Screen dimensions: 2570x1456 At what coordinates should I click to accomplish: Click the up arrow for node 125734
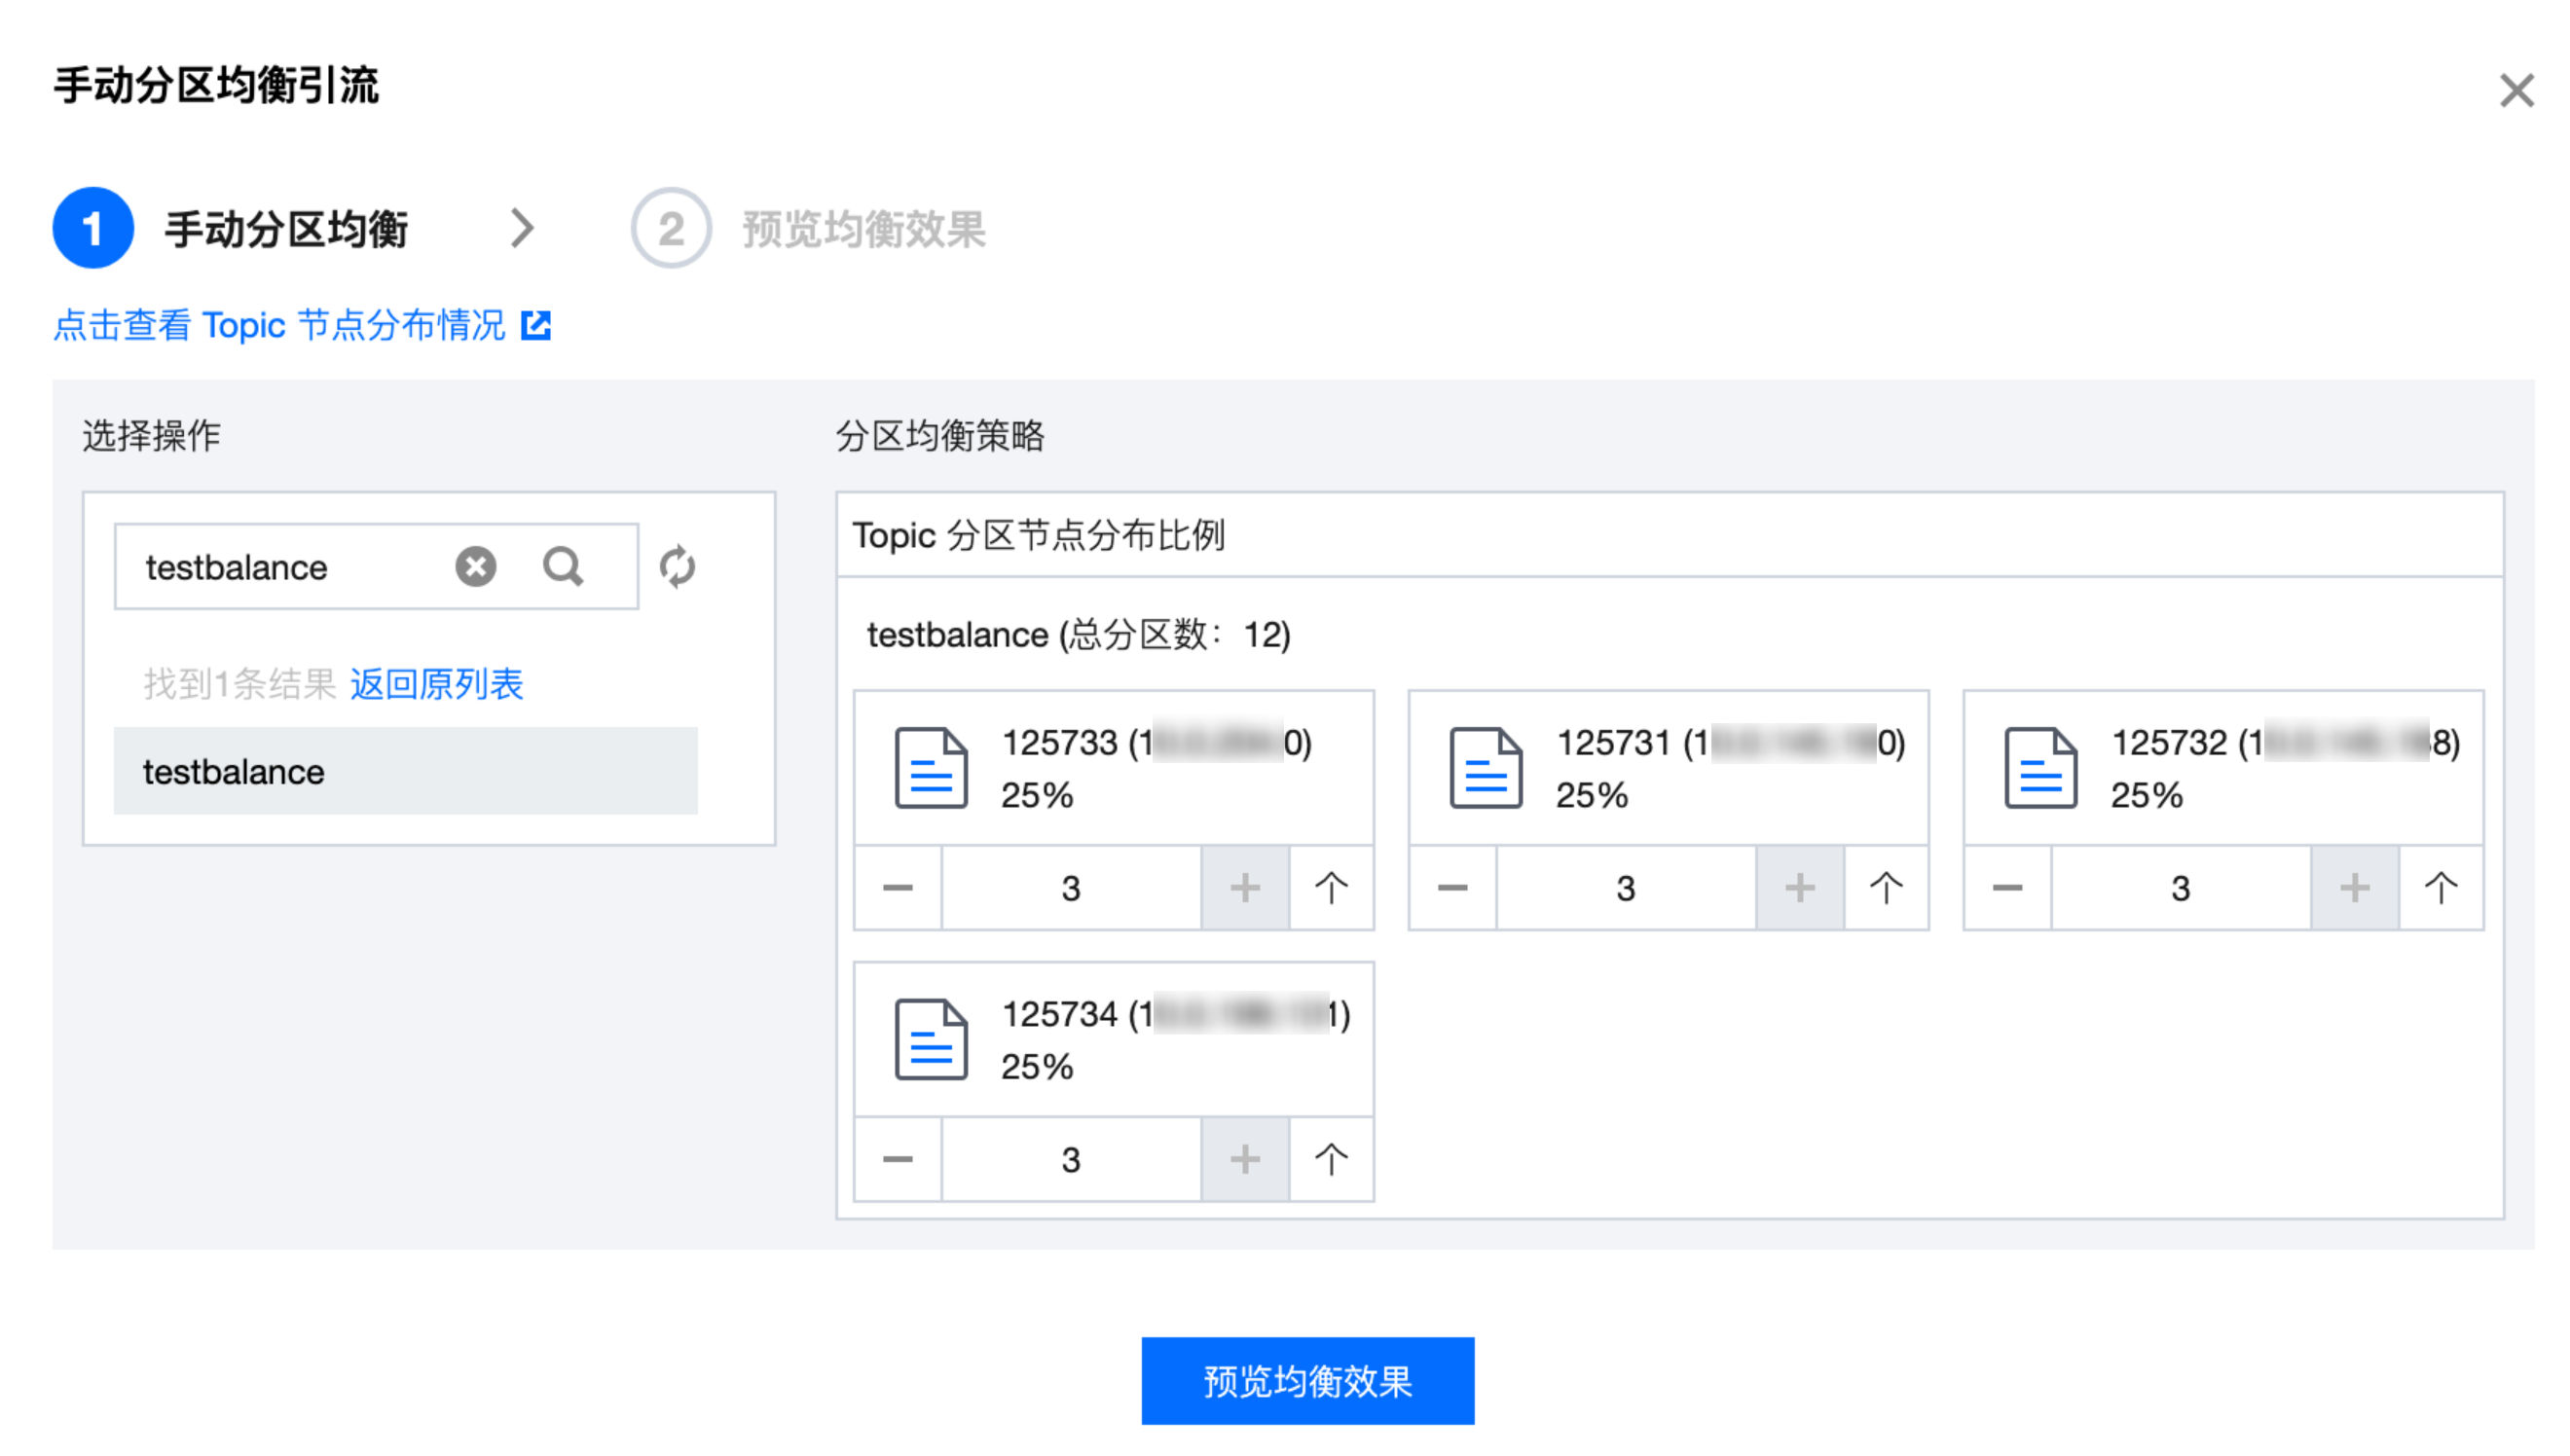[1330, 1159]
